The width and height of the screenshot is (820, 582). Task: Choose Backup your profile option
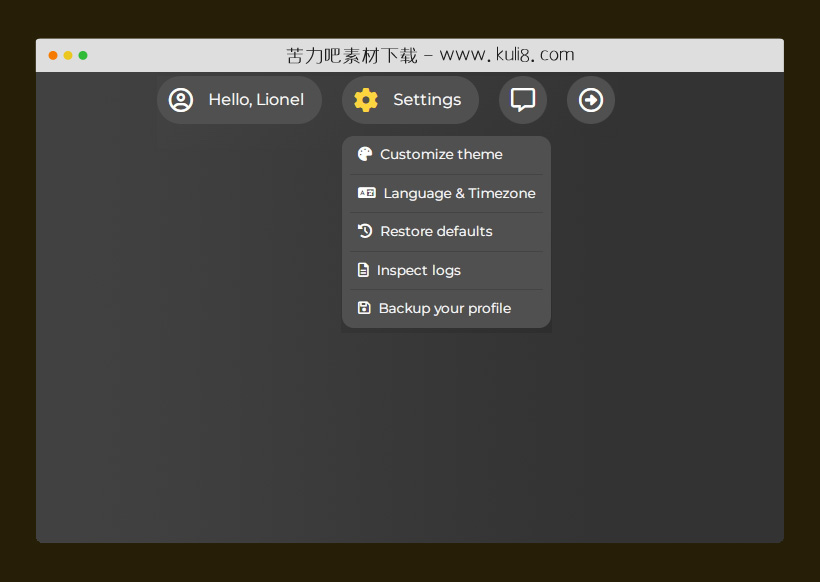point(444,308)
